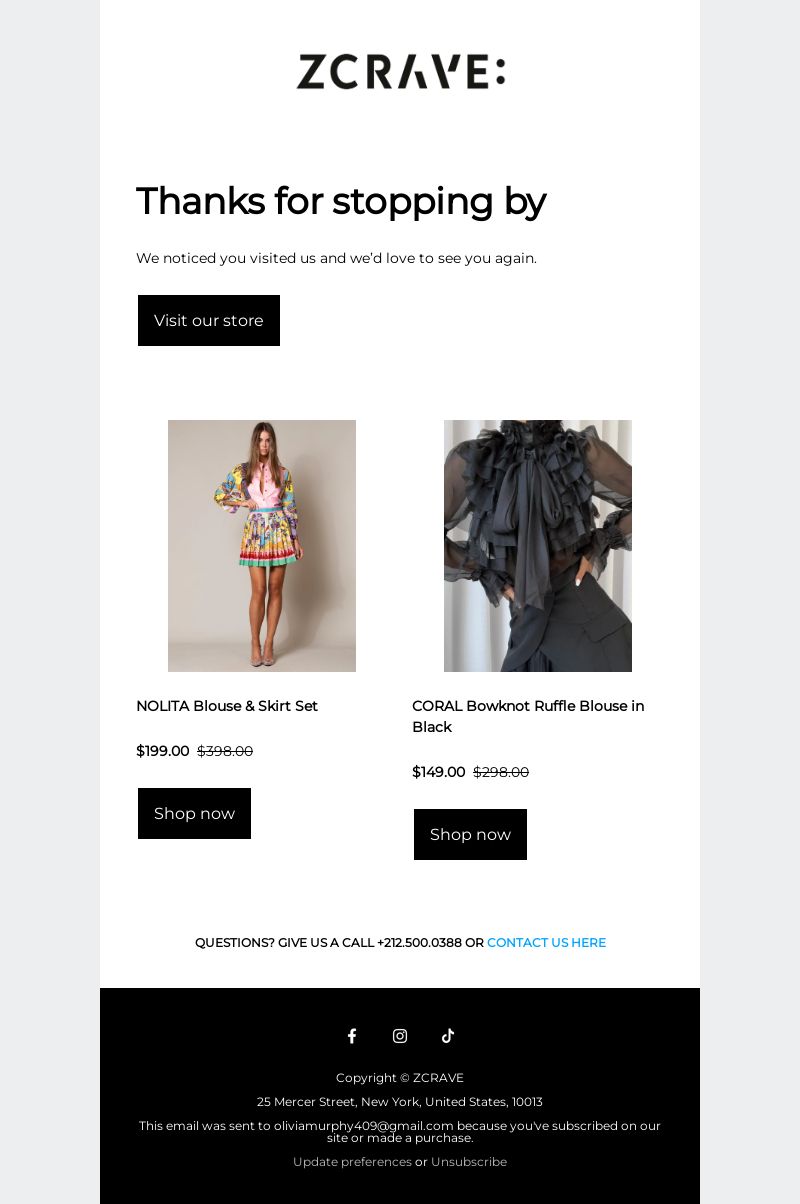Shop now for CORAL Bowknot Ruffle Blouse
The width and height of the screenshot is (800, 1204).
point(470,834)
